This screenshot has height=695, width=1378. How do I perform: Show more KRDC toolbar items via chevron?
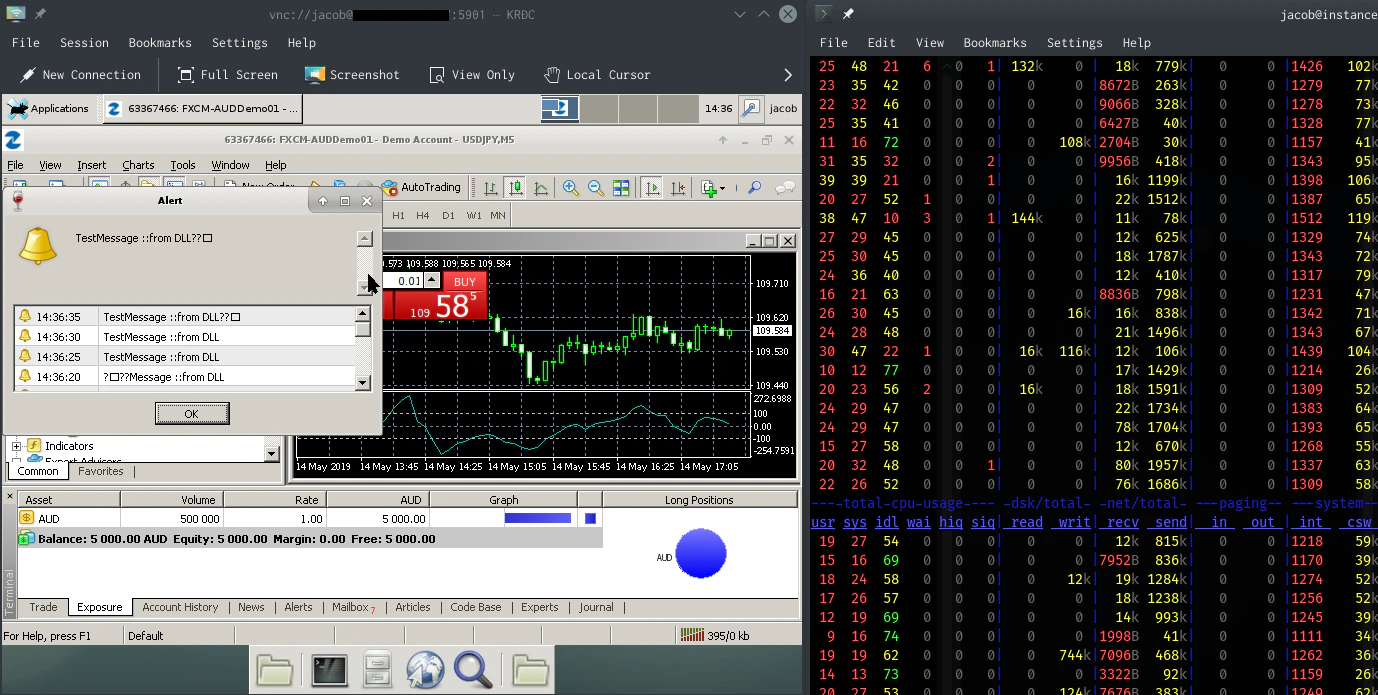point(788,75)
